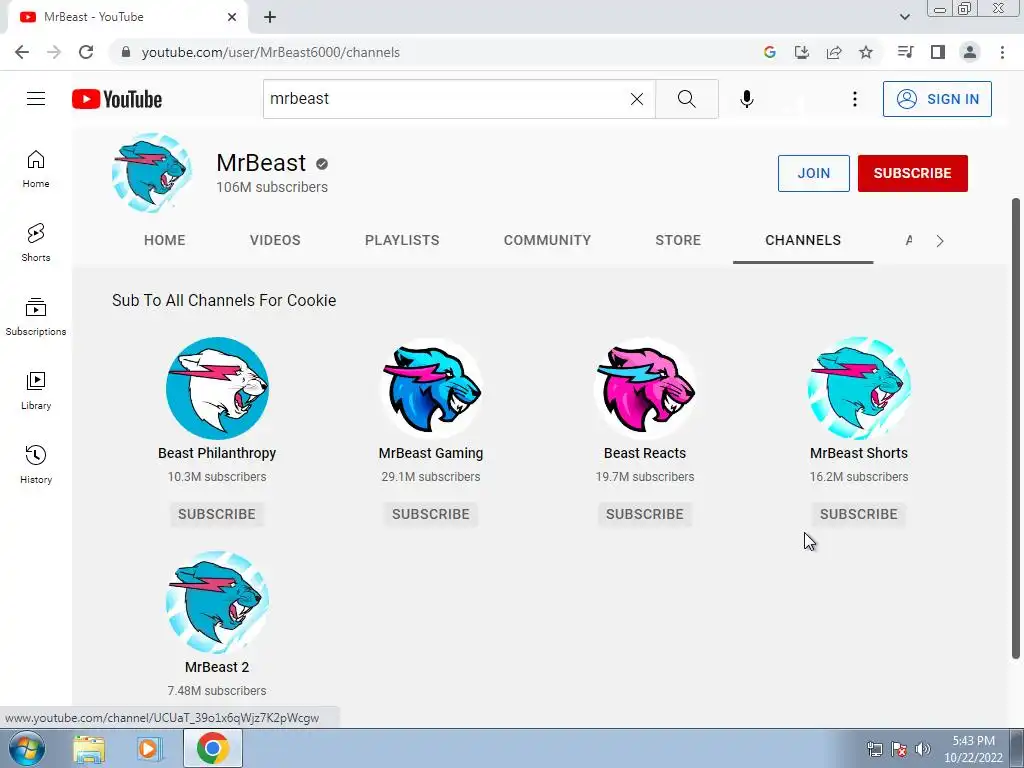Open Windows Media Player from taskbar
1024x768 pixels.
pyautogui.click(x=149, y=749)
